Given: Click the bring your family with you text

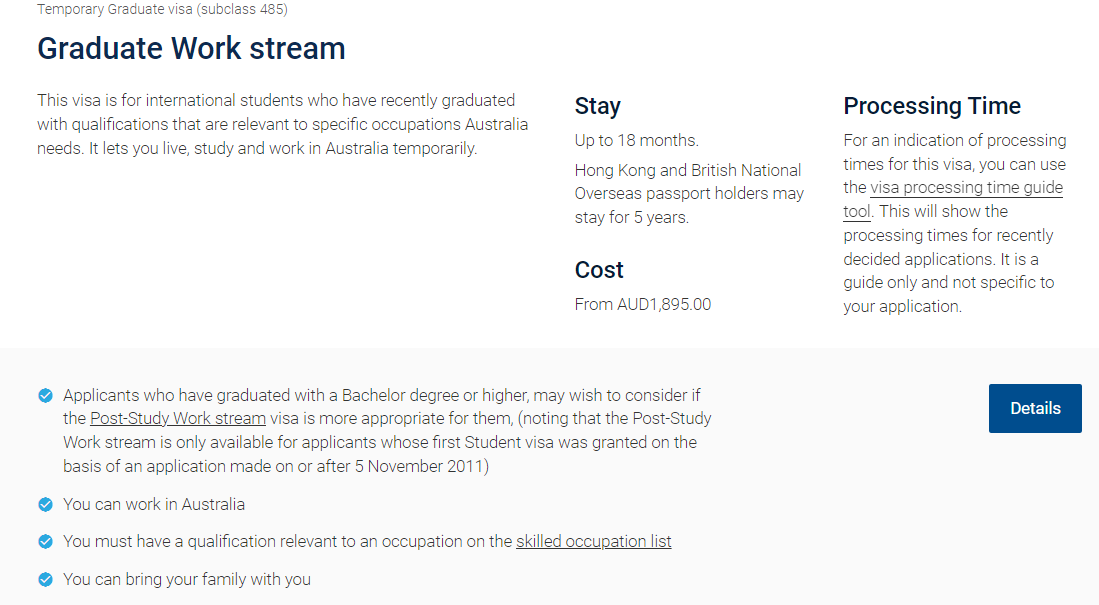Looking at the screenshot, I should (x=187, y=580).
